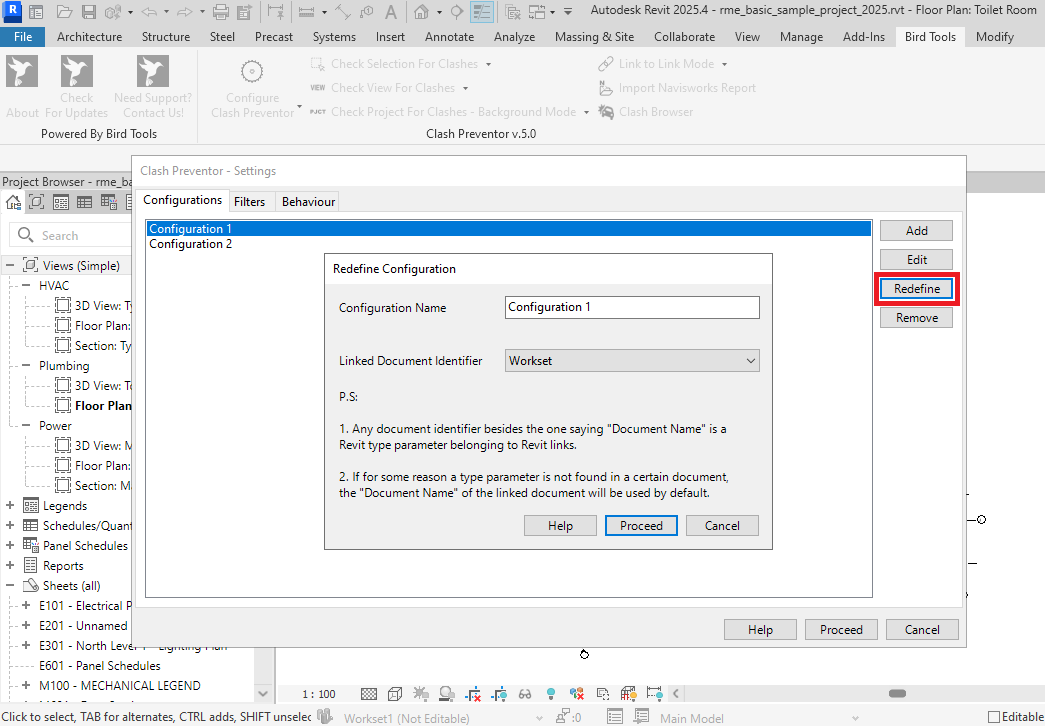The width and height of the screenshot is (1045, 726).
Task: Open the folder icon in Quick Access toolbar
Action: pos(64,11)
